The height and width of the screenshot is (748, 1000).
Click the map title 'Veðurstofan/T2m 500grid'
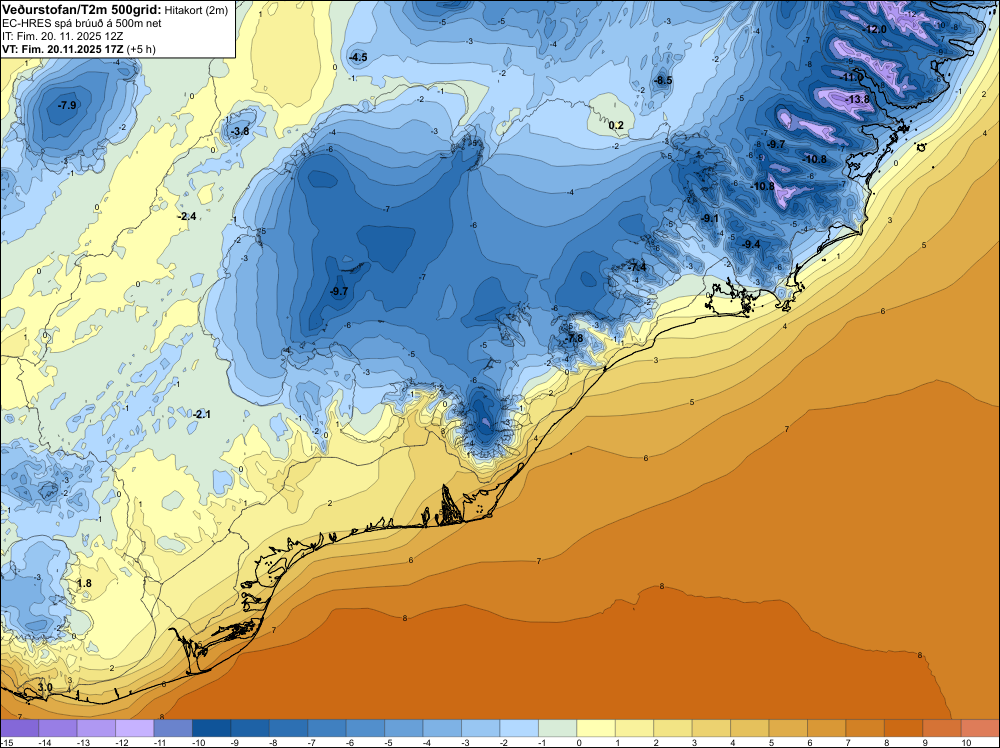tap(82, 10)
